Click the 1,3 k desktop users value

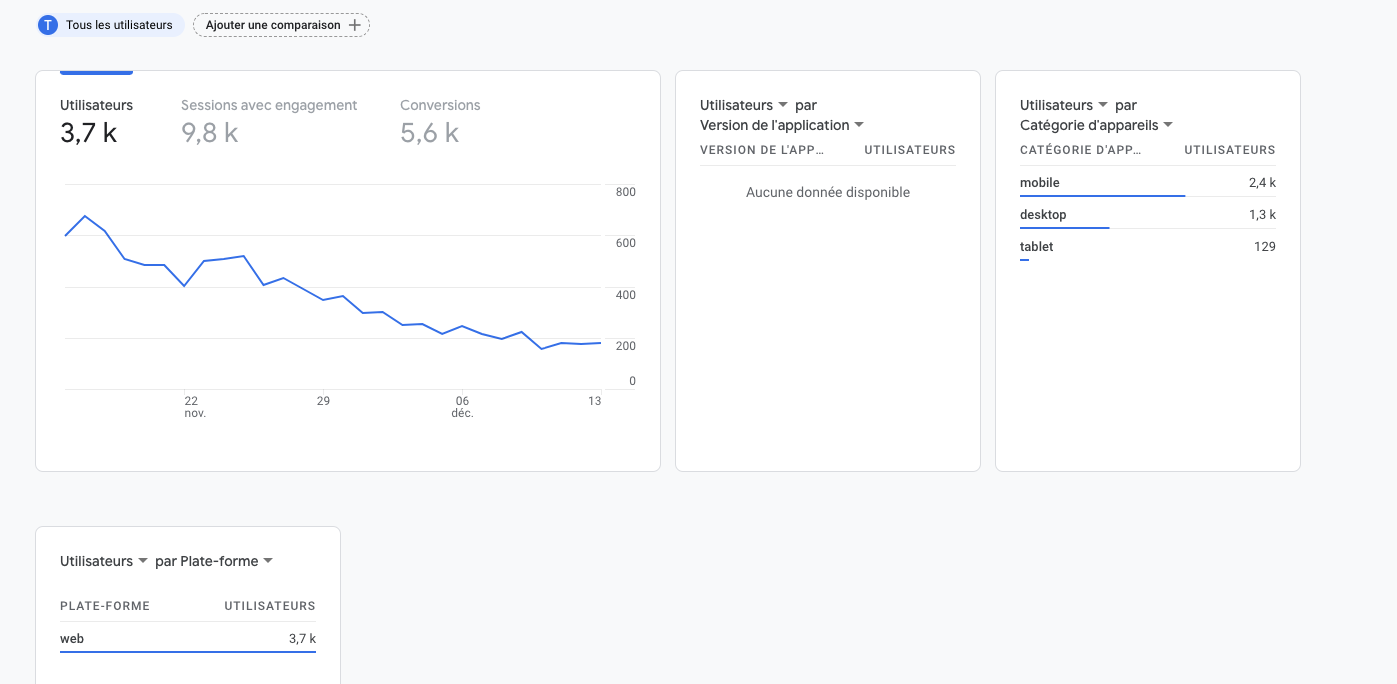1262,215
